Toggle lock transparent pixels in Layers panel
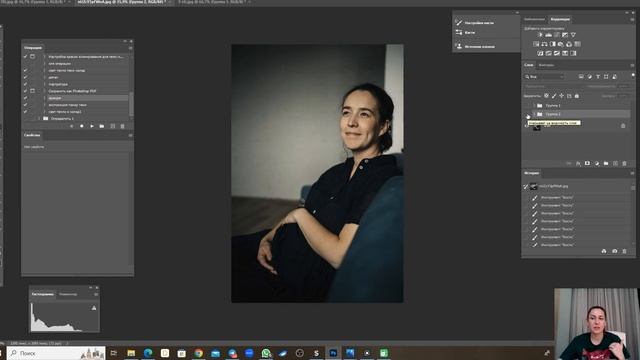The image size is (640, 360). tap(547, 96)
